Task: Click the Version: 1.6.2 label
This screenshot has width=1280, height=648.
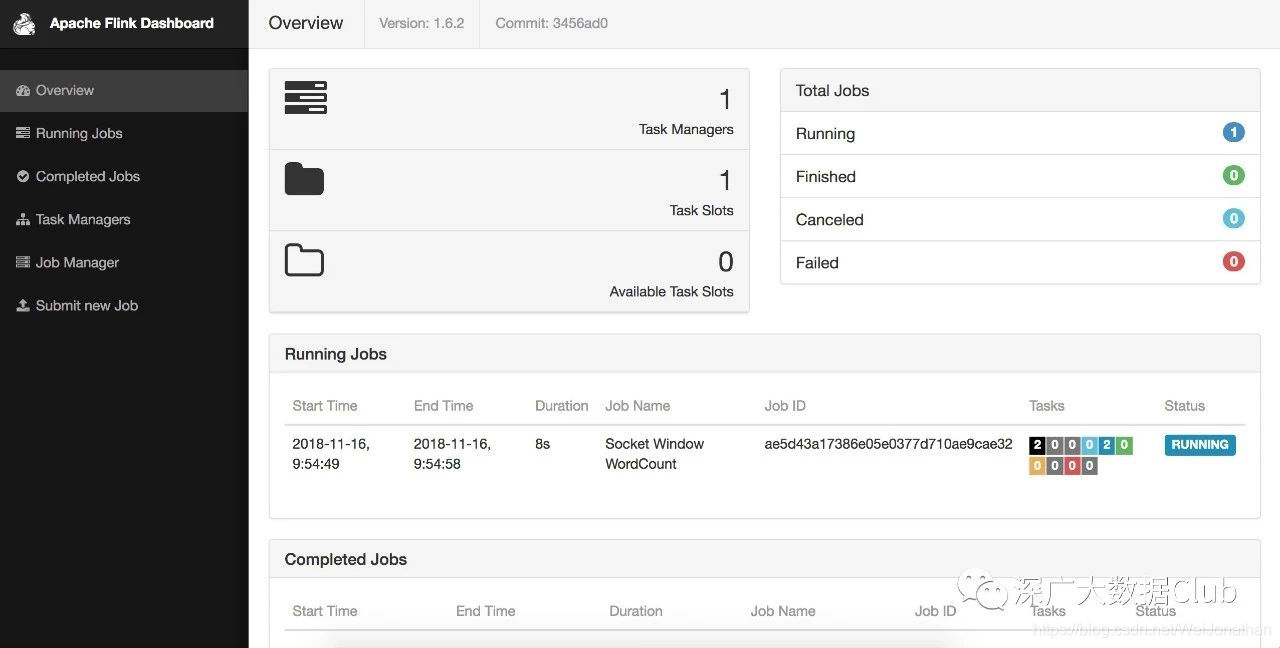Action: click(421, 23)
